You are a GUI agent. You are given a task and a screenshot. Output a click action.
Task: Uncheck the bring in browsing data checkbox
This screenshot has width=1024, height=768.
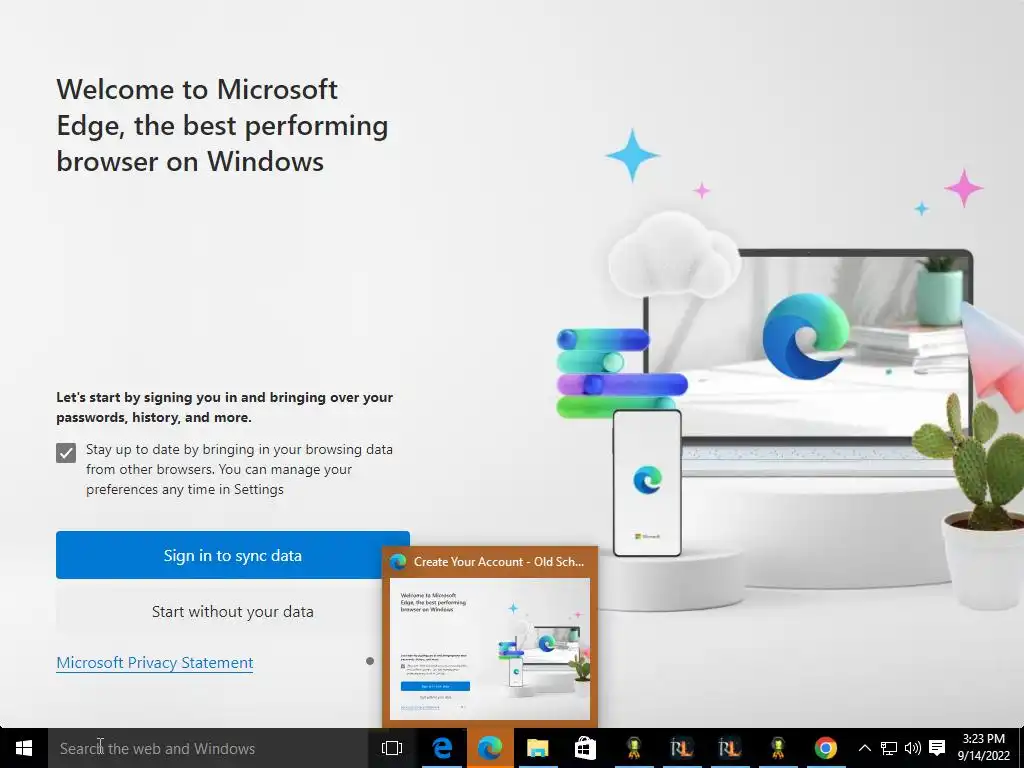[66, 453]
